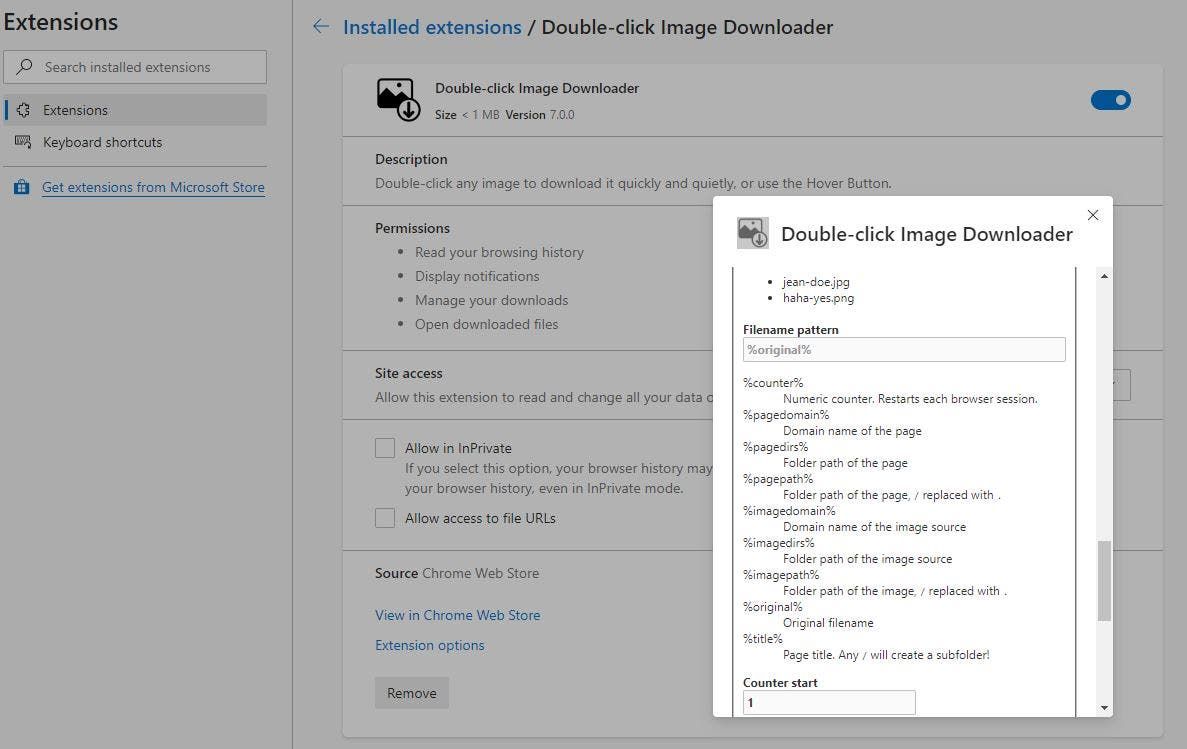1187x749 pixels.
Task: Click the %pagedomain% pattern term
Action: [x=786, y=414]
